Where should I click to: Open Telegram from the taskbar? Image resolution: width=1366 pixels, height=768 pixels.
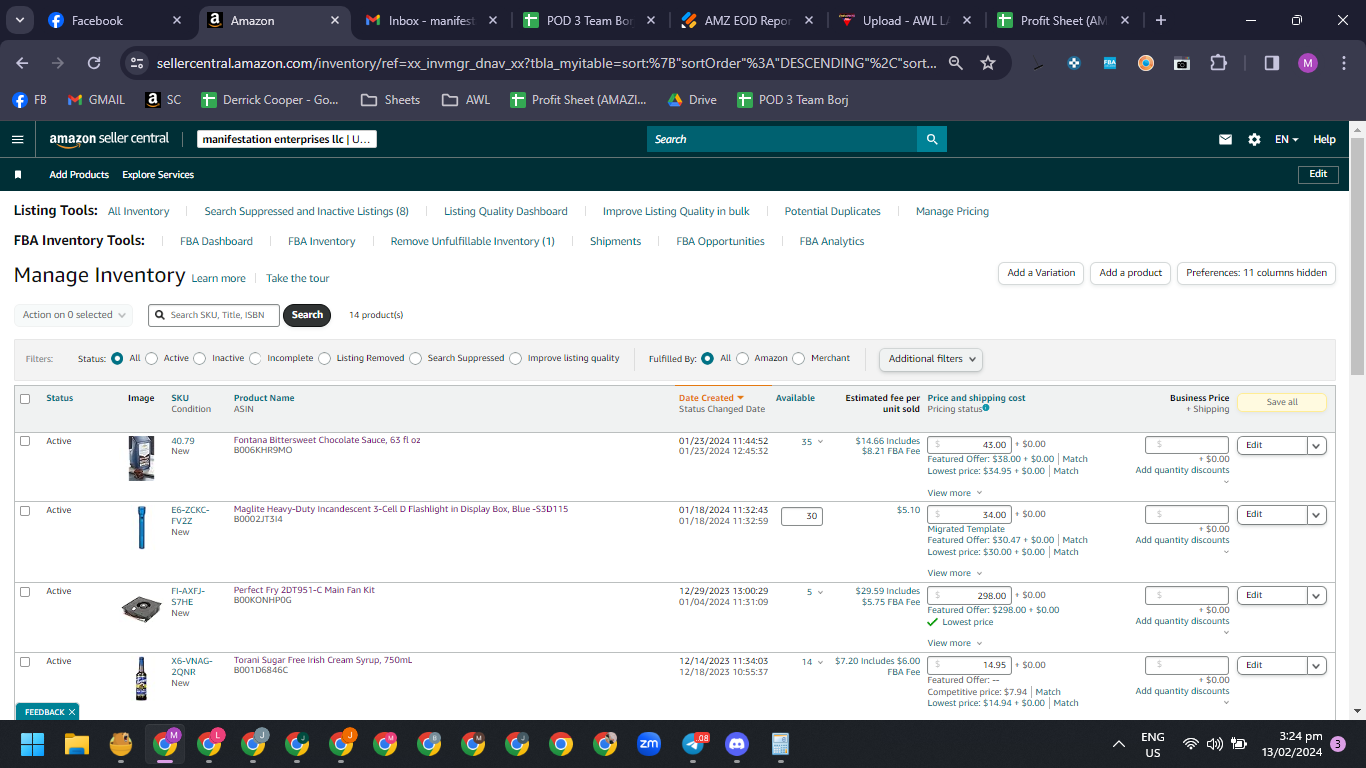click(693, 744)
